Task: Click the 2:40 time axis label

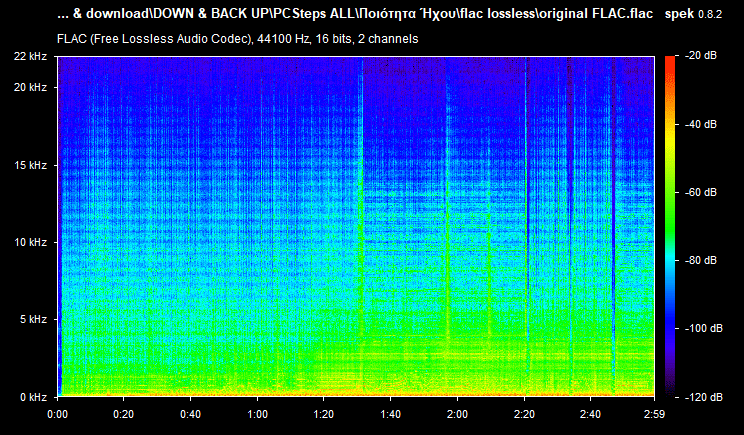Action: point(590,415)
